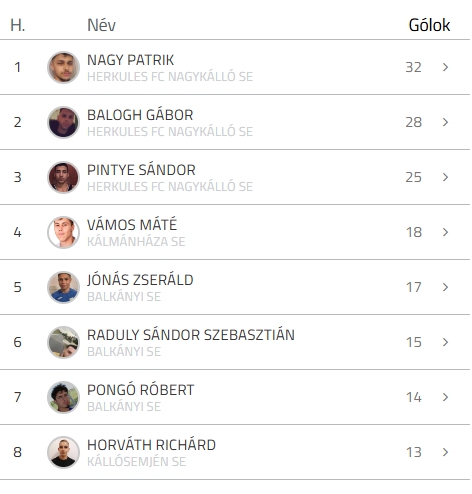The height and width of the screenshot is (494, 472).
Task: Click the Név column header
Action: point(101,25)
